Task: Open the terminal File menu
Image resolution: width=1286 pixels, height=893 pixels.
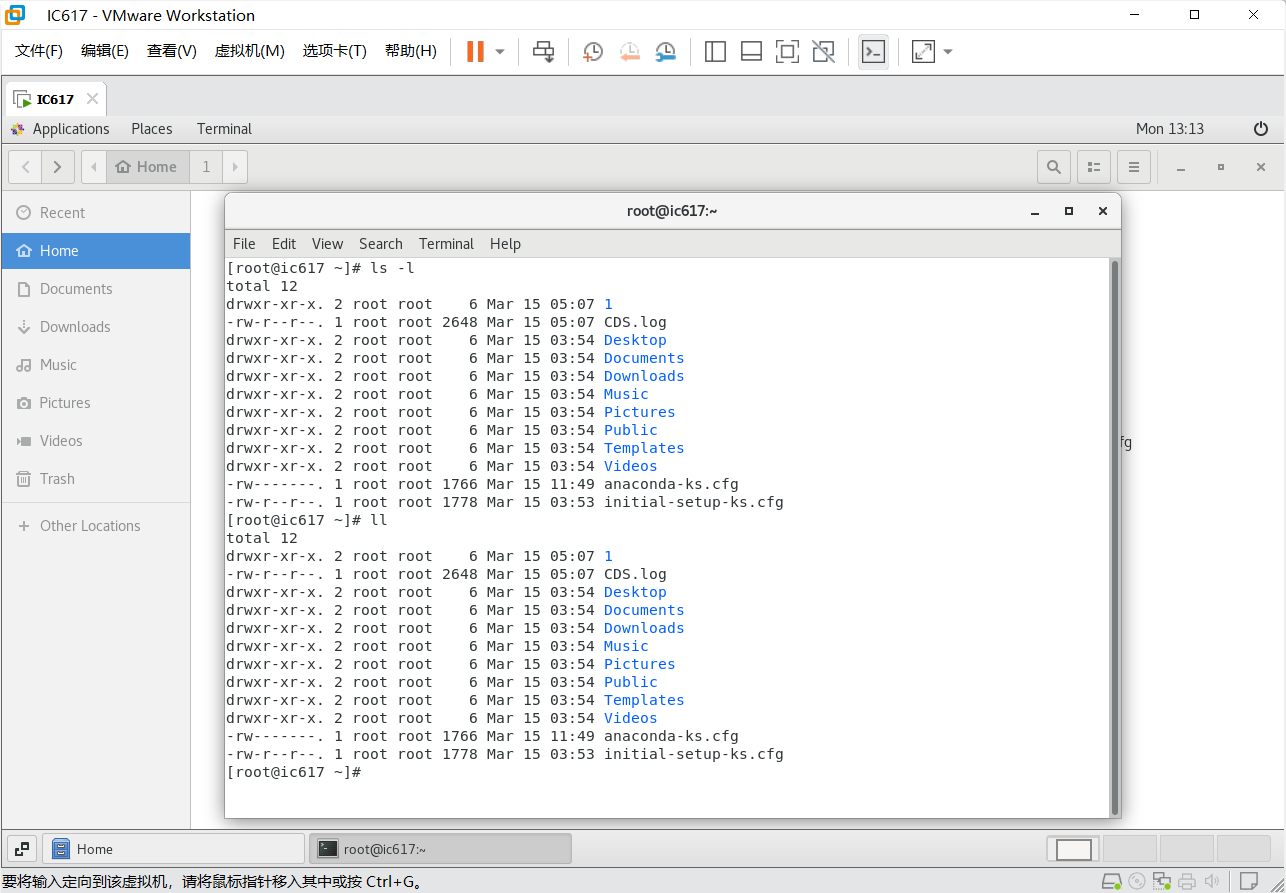Action: coord(244,244)
